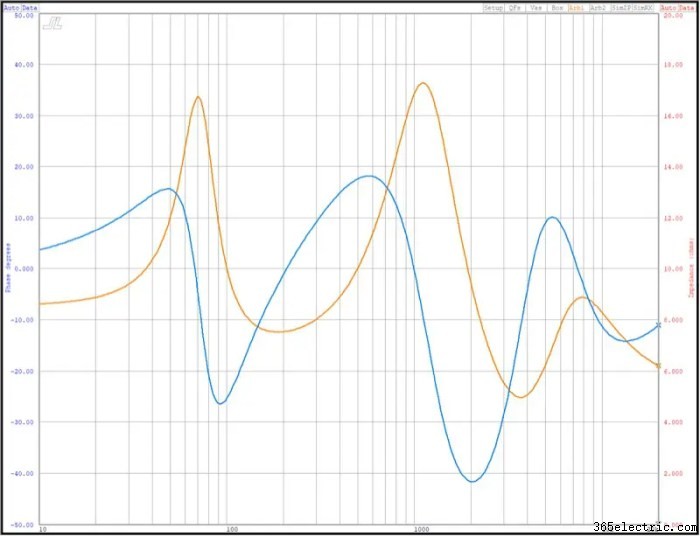700x536 pixels.
Task: Switch to the QFs tab
Action: pyautogui.click(x=515, y=8)
